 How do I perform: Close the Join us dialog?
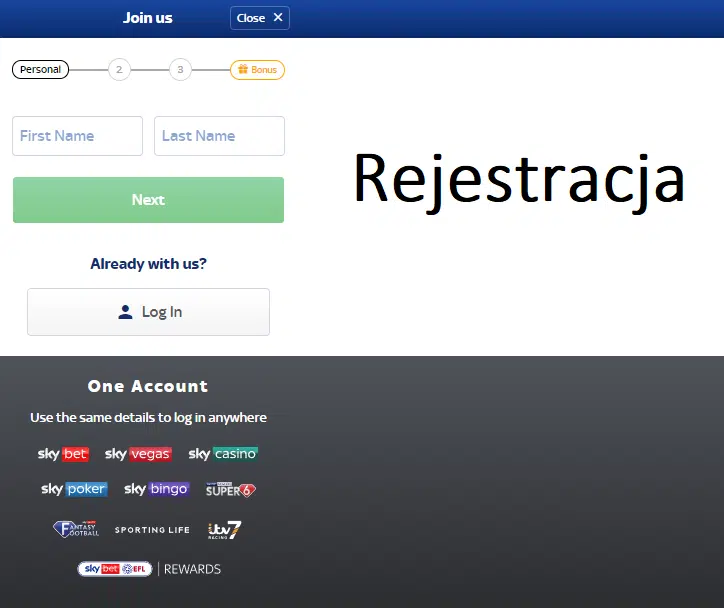click(260, 17)
